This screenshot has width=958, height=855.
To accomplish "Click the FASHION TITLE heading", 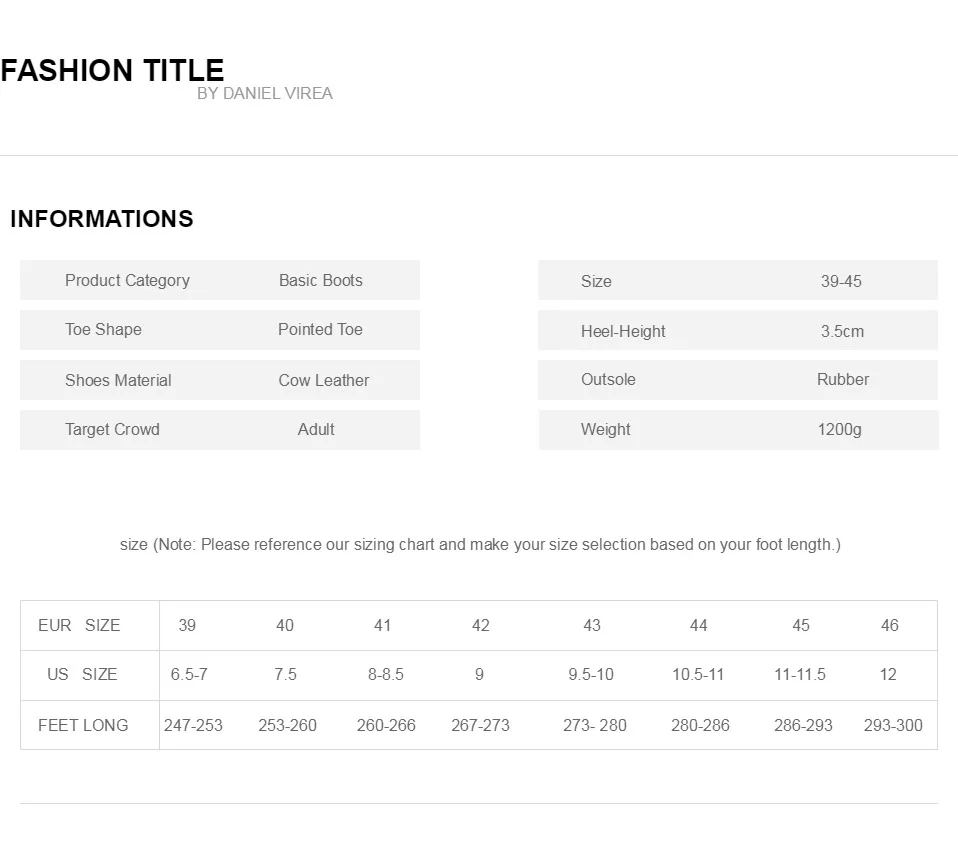I will pos(112,70).
